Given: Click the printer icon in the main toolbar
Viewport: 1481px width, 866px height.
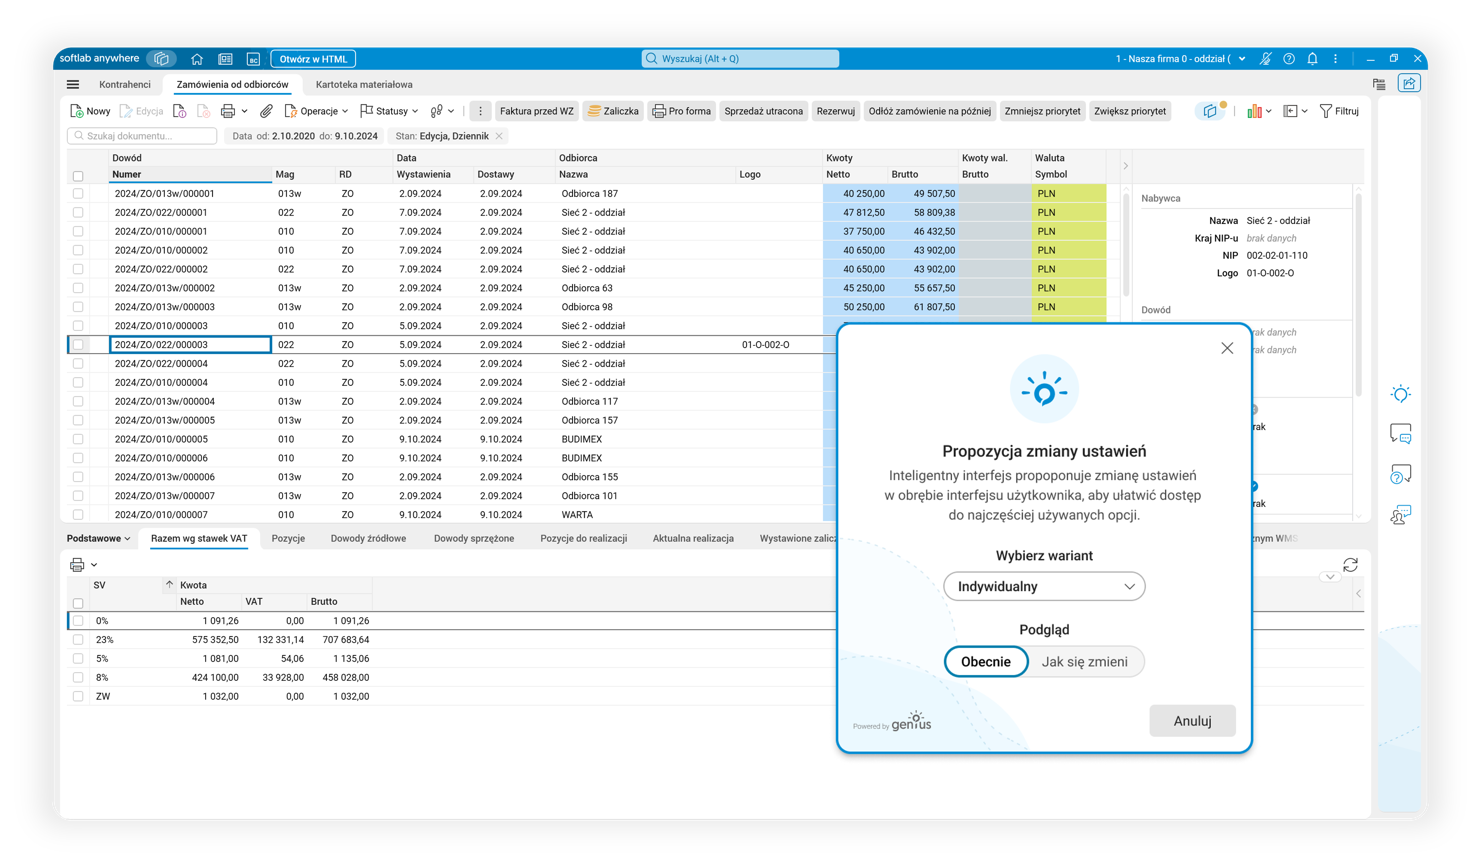Looking at the screenshot, I should (x=228, y=111).
